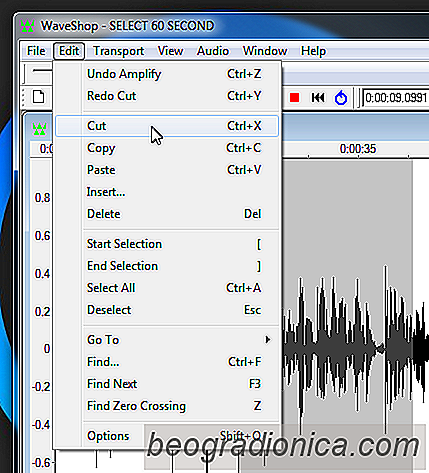Select Copy in the Edit menu

[167, 148]
